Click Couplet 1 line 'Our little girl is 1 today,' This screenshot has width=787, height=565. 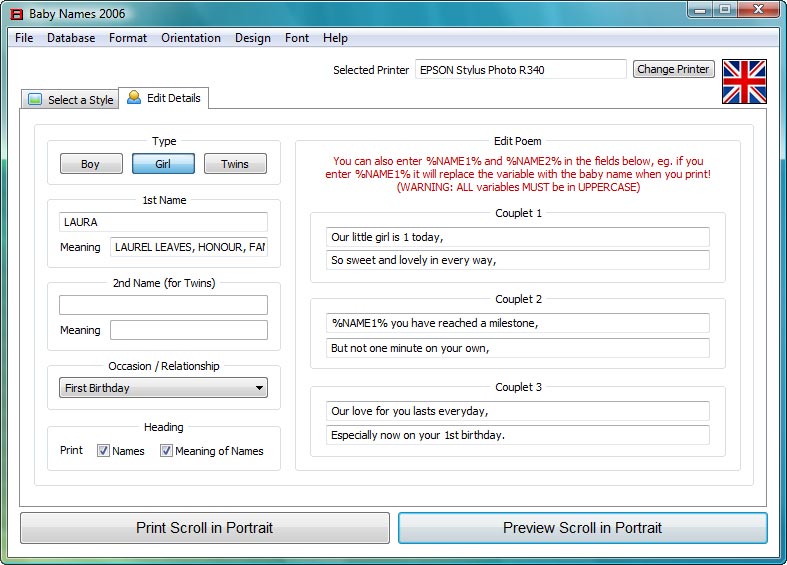[517, 237]
